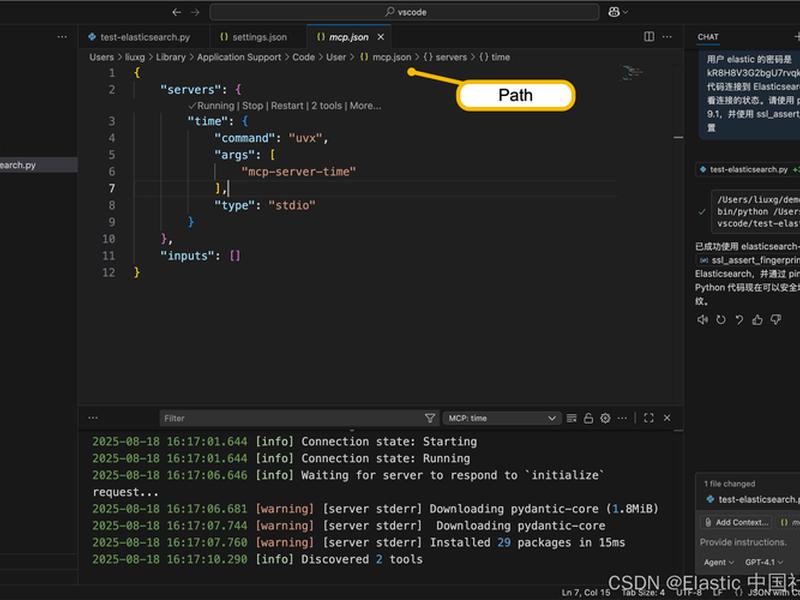This screenshot has width=800, height=600.
Task: Go back with the left arrow
Action: [x=177, y=12]
